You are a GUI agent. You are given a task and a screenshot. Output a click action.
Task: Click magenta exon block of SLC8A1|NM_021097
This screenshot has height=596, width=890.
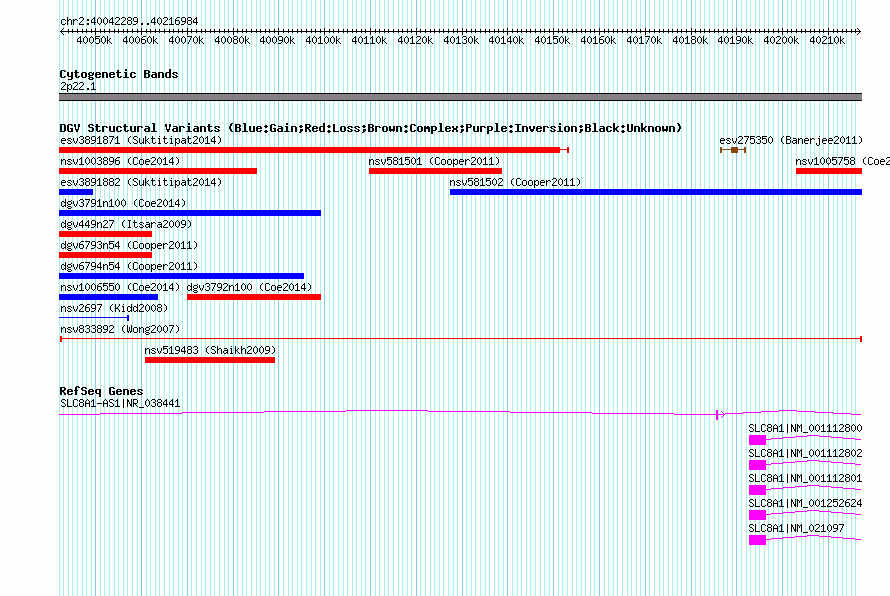tap(757, 540)
